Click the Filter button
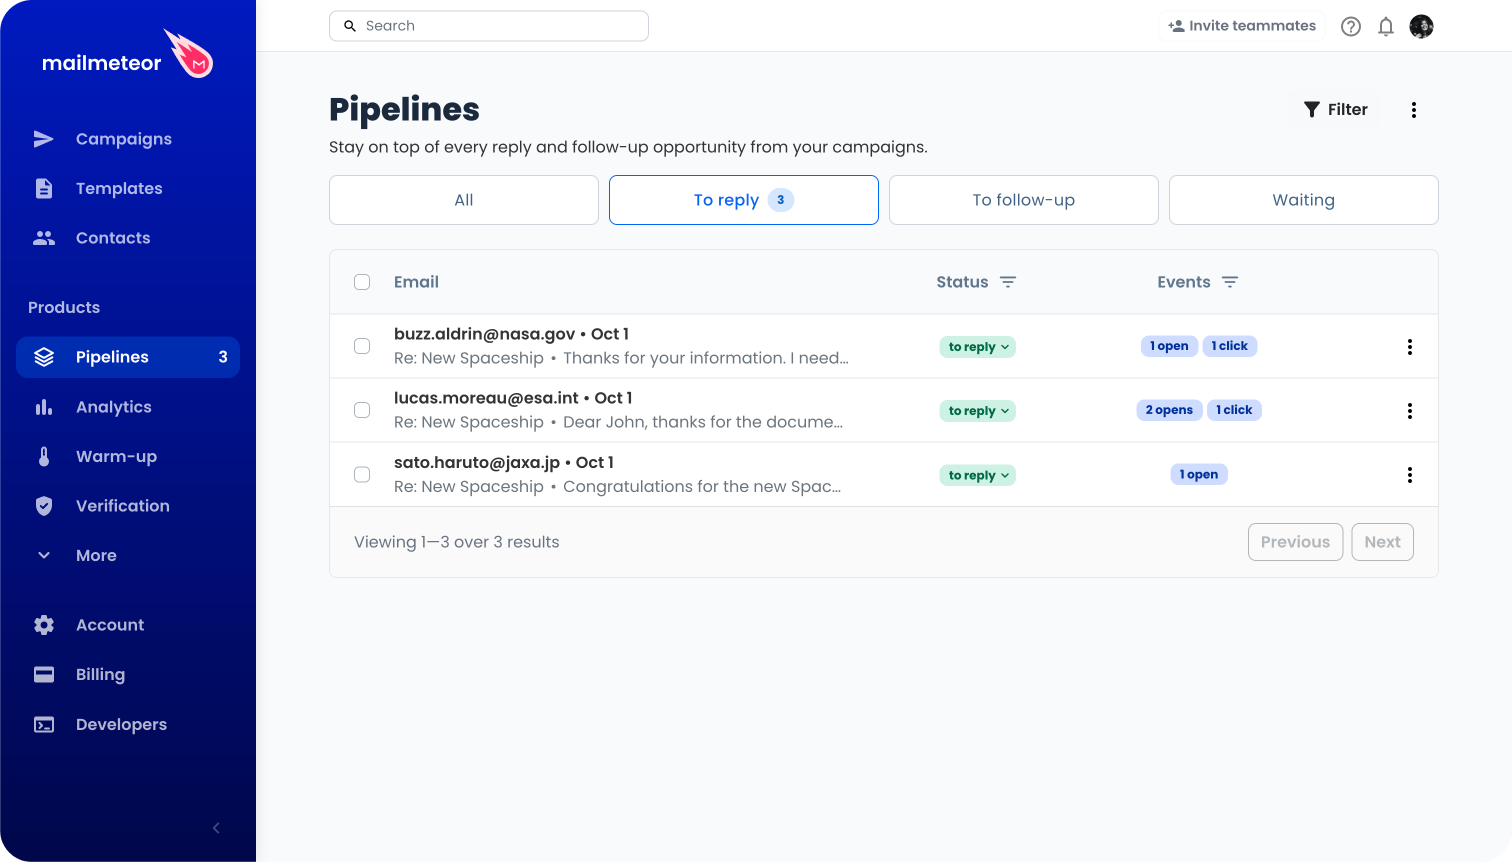This screenshot has height=862, width=1512. pyautogui.click(x=1336, y=110)
